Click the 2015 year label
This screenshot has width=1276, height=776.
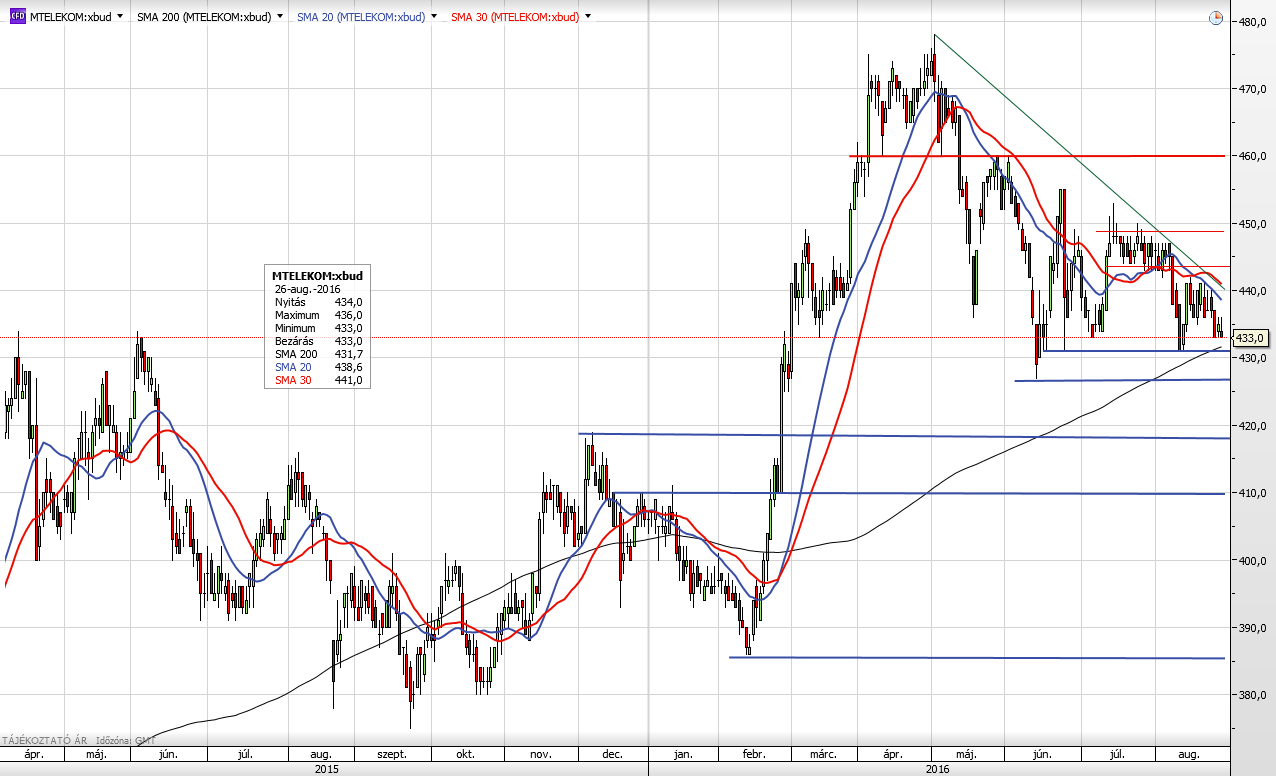pyautogui.click(x=326, y=768)
